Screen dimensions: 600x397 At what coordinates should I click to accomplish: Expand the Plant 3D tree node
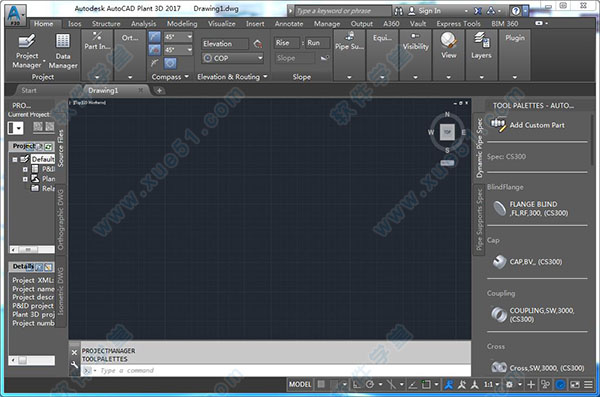[x=25, y=179]
